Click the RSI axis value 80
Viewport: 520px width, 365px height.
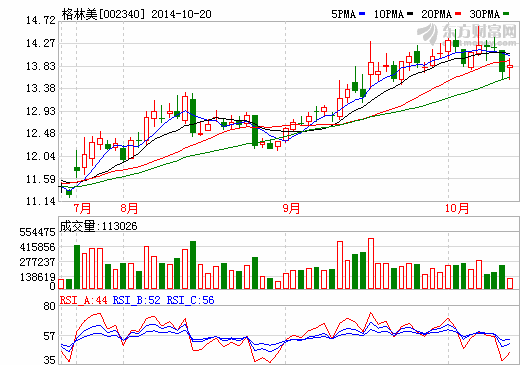tap(49, 306)
